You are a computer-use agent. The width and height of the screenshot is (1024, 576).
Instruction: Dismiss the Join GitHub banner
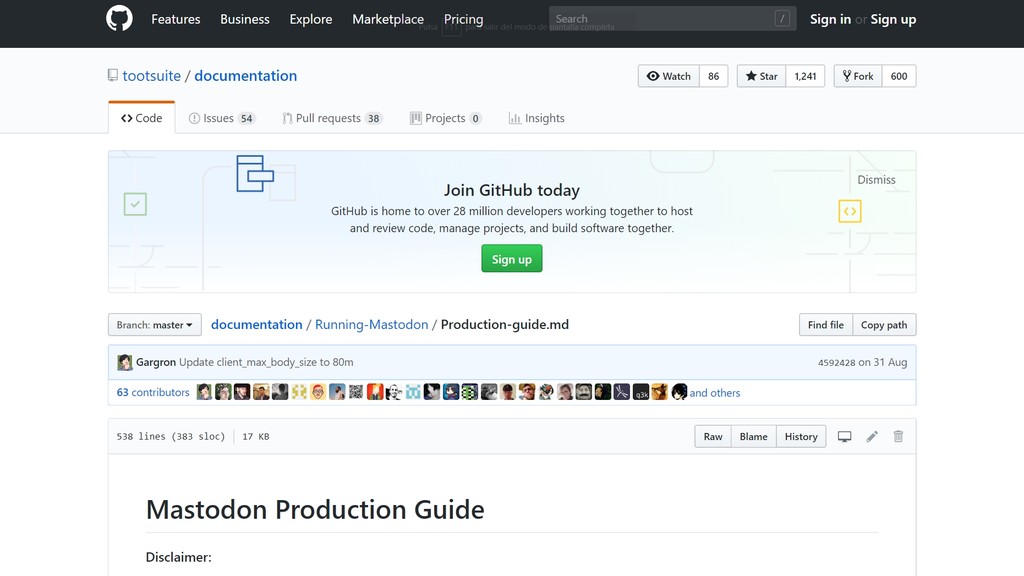876,180
